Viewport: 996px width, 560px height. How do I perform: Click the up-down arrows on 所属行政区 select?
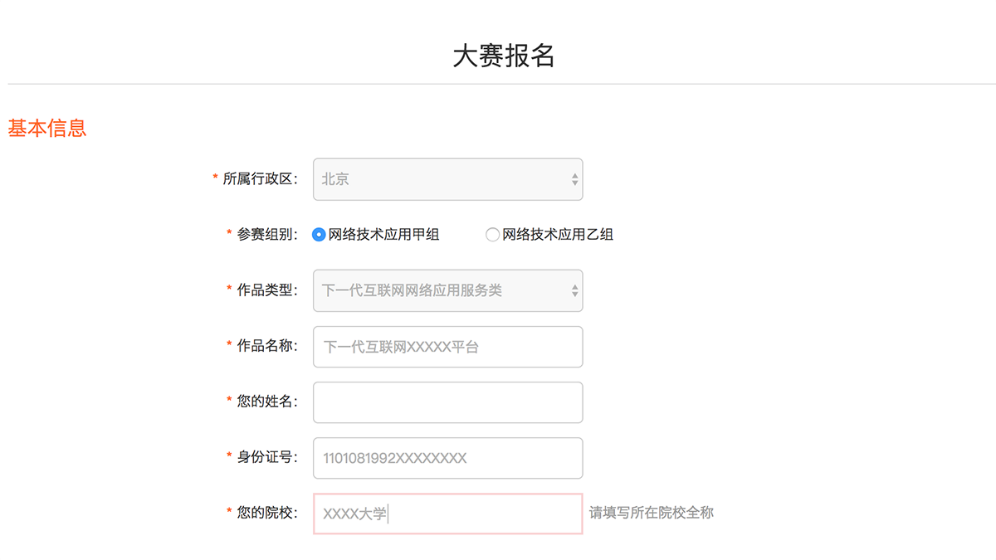click(574, 180)
